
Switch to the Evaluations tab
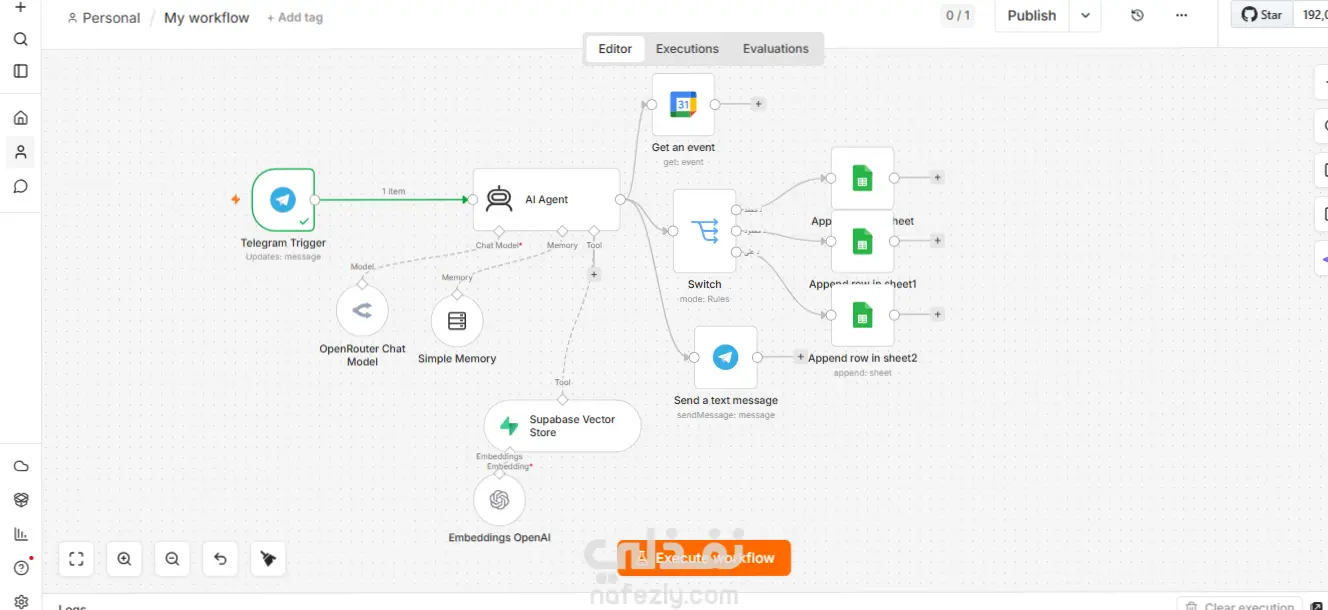click(775, 49)
